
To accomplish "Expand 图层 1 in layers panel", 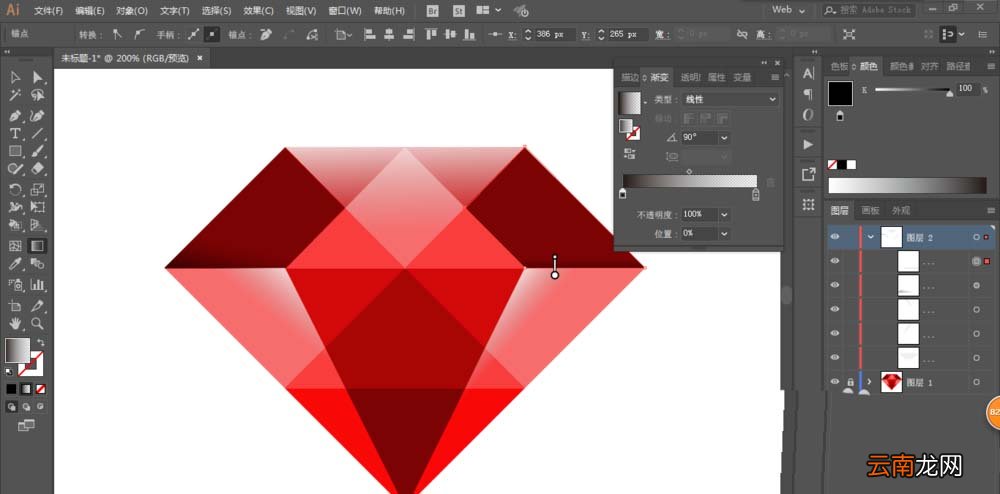I will coord(869,382).
